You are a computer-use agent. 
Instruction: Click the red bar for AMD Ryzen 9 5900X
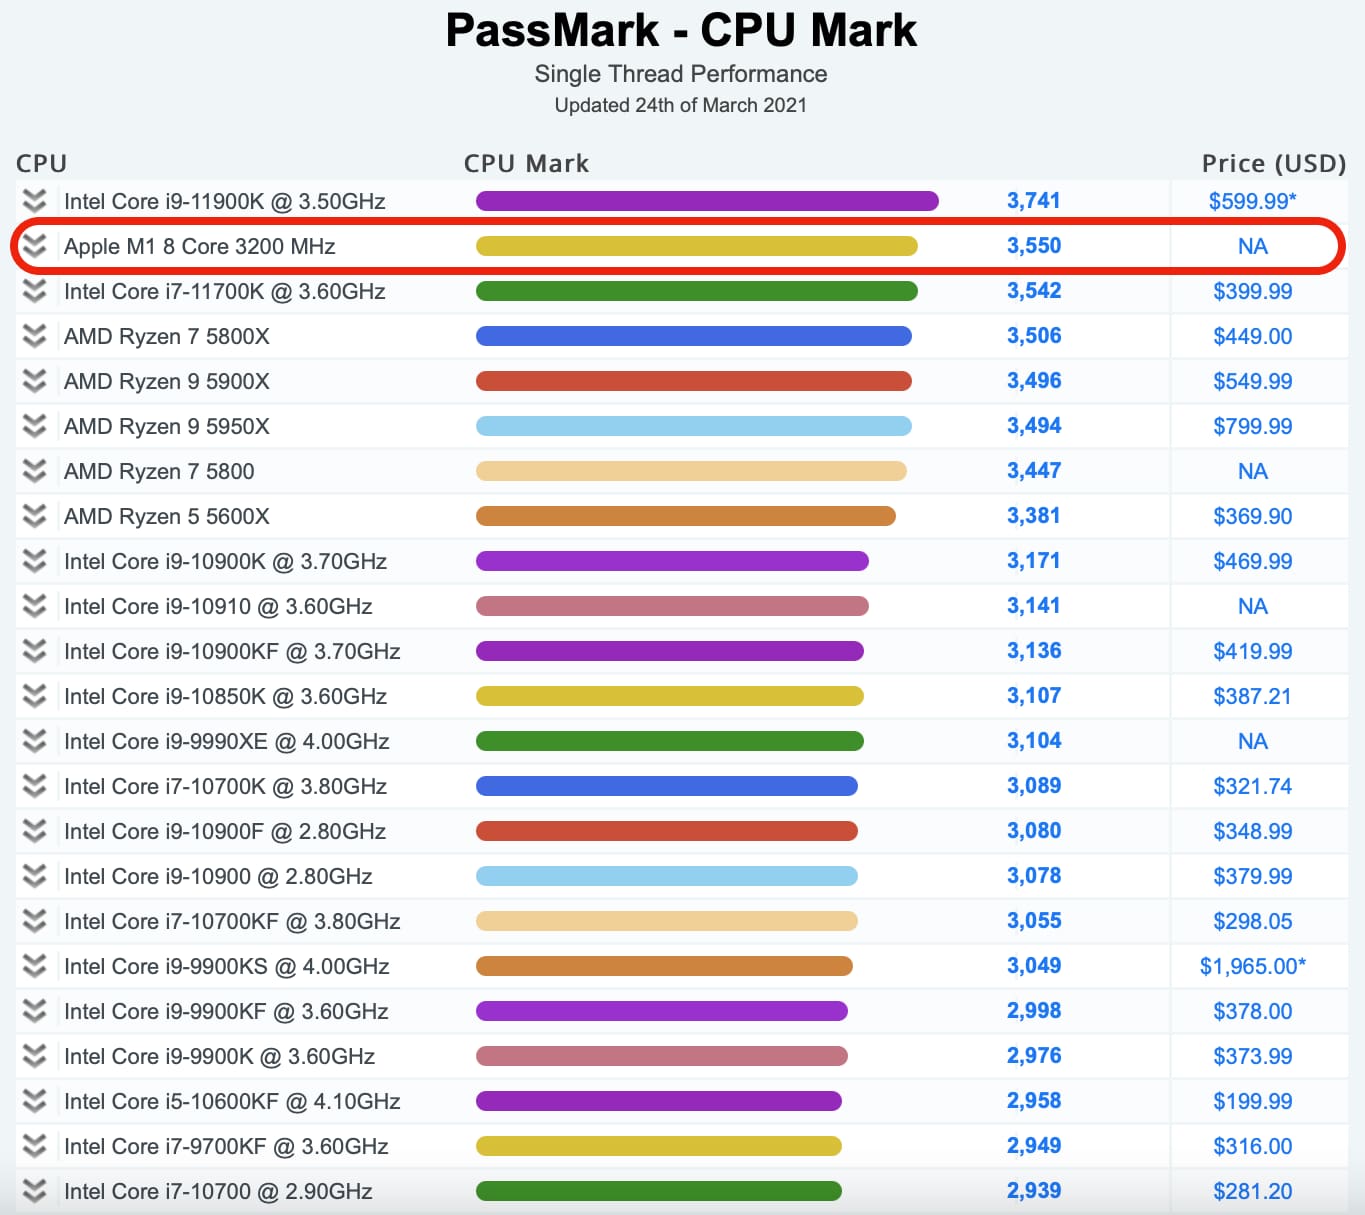point(694,381)
